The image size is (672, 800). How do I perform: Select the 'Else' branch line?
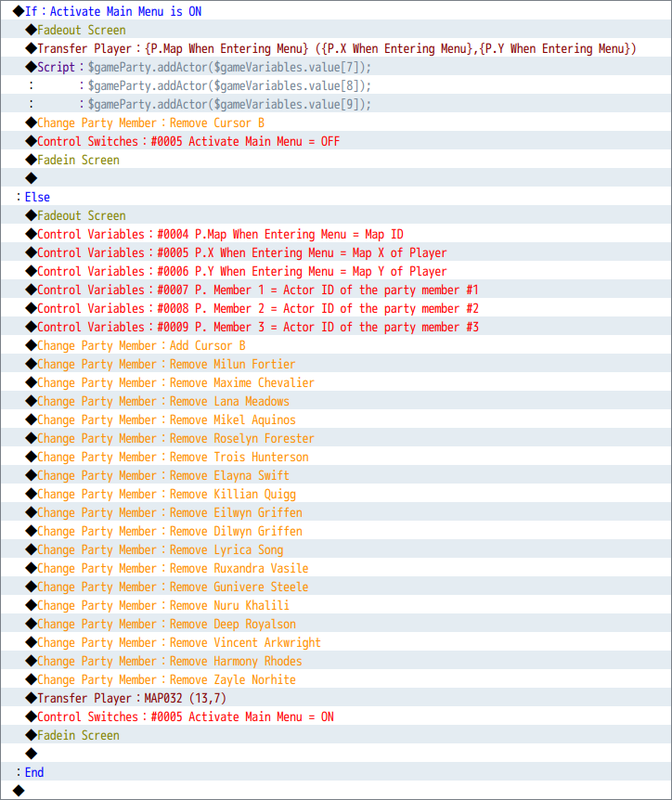click(37, 197)
